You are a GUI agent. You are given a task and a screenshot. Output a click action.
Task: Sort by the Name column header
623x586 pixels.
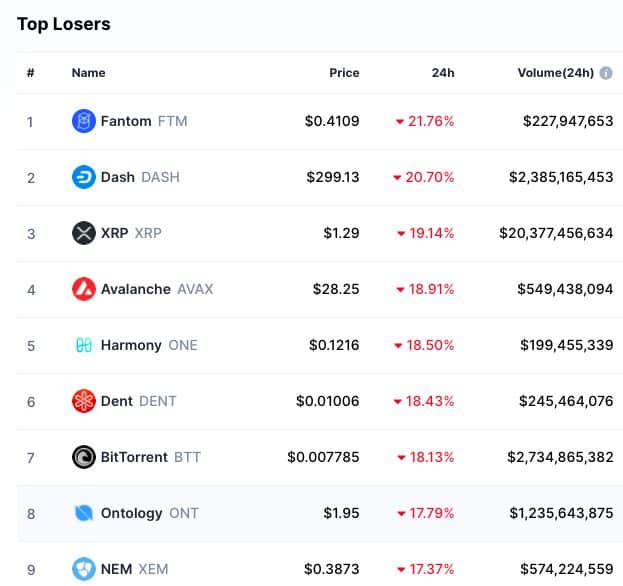coord(88,73)
